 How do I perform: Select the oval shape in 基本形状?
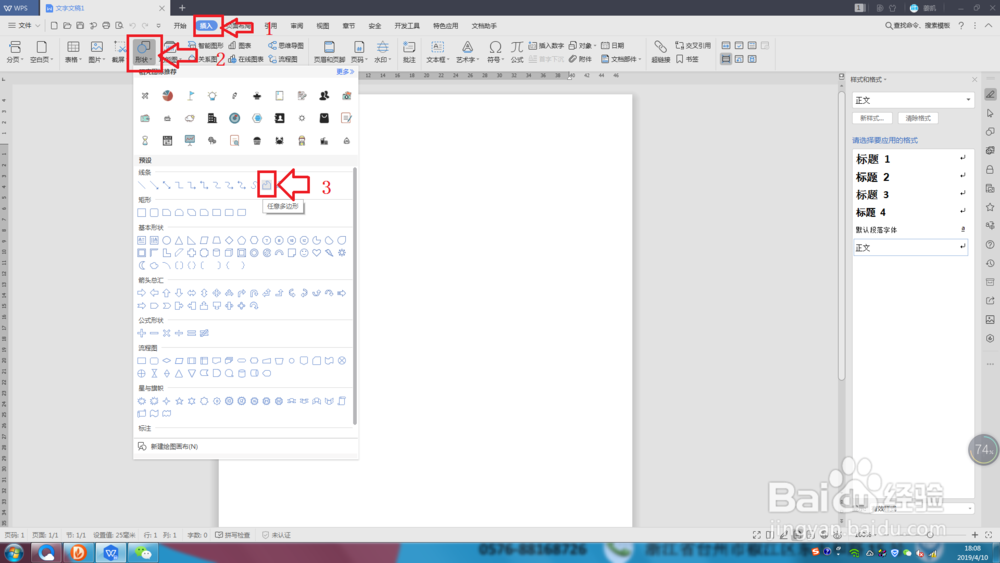click(166, 240)
